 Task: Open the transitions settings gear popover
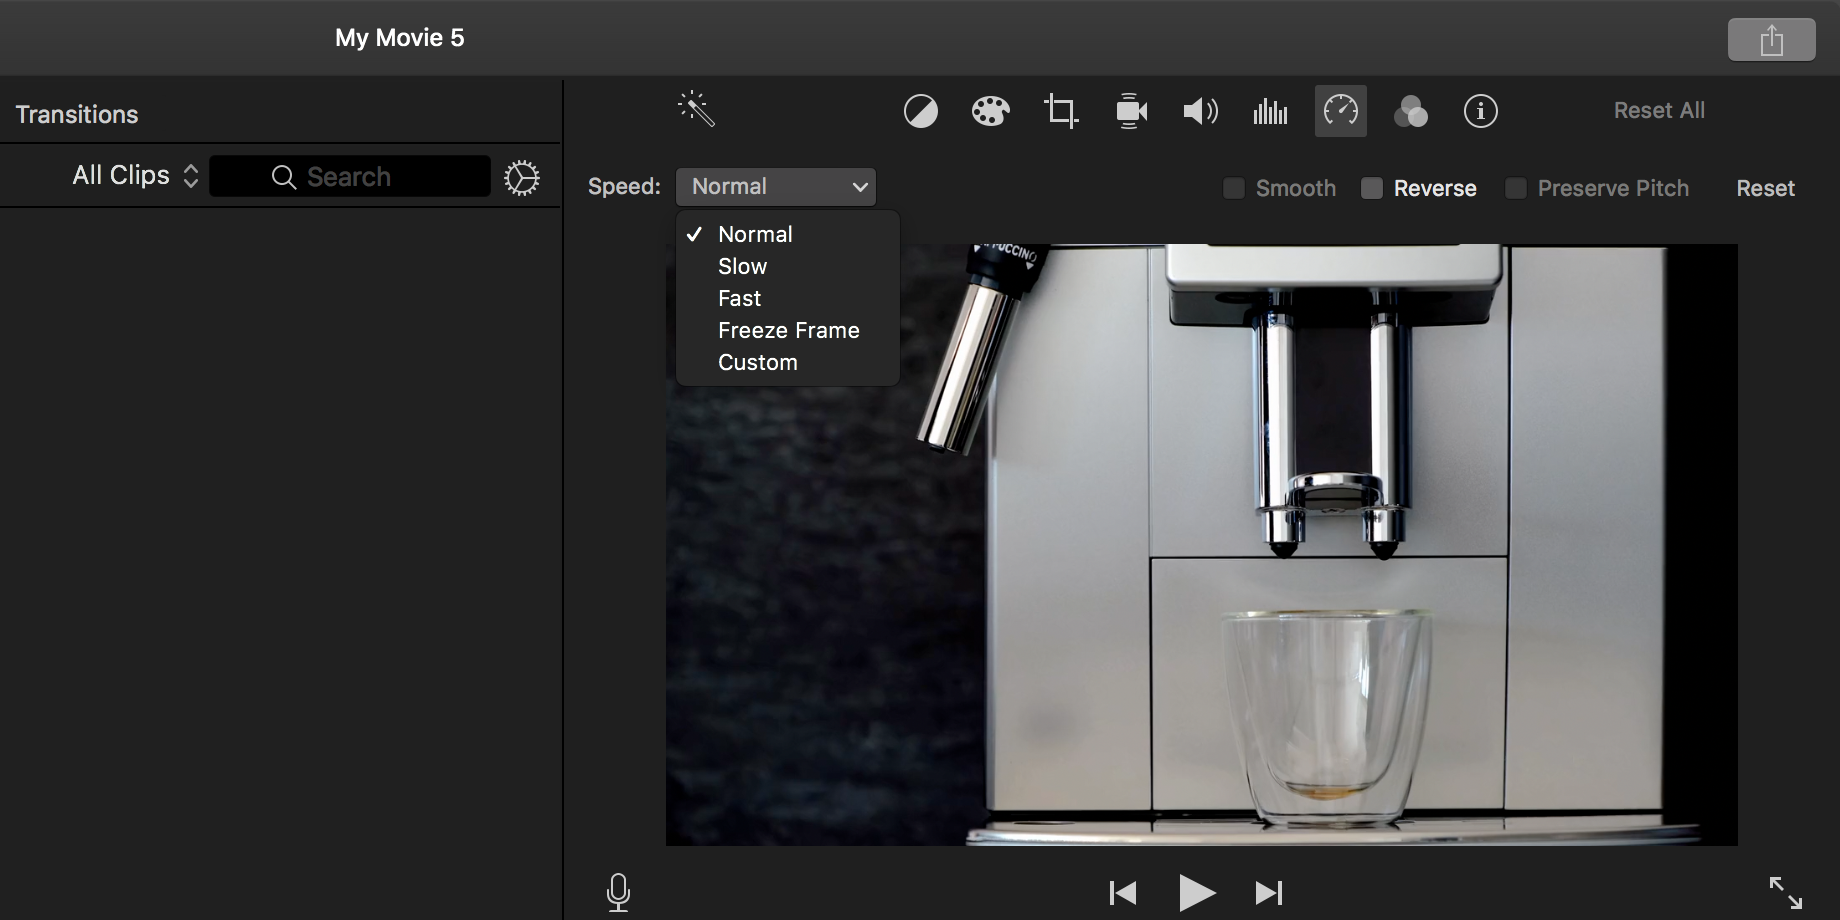(521, 177)
